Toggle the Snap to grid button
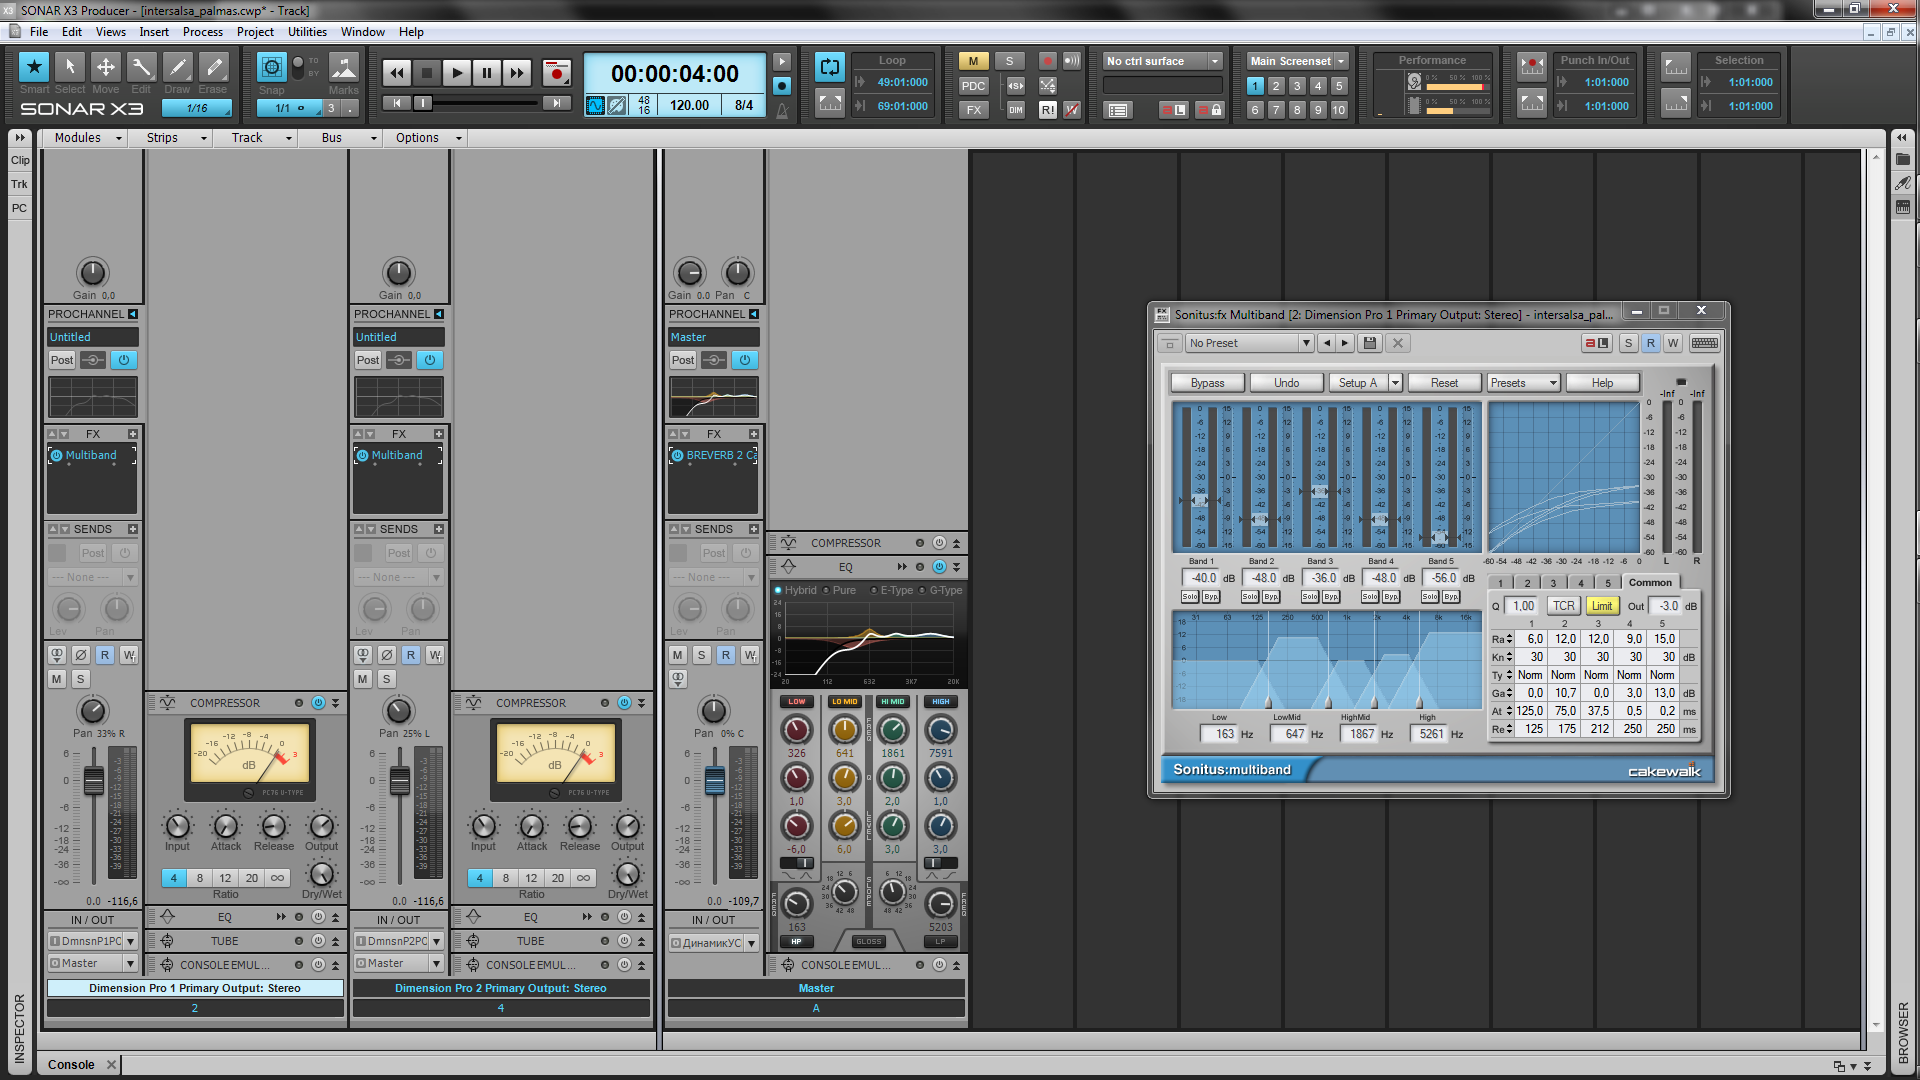The width and height of the screenshot is (1920, 1080). [272, 68]
